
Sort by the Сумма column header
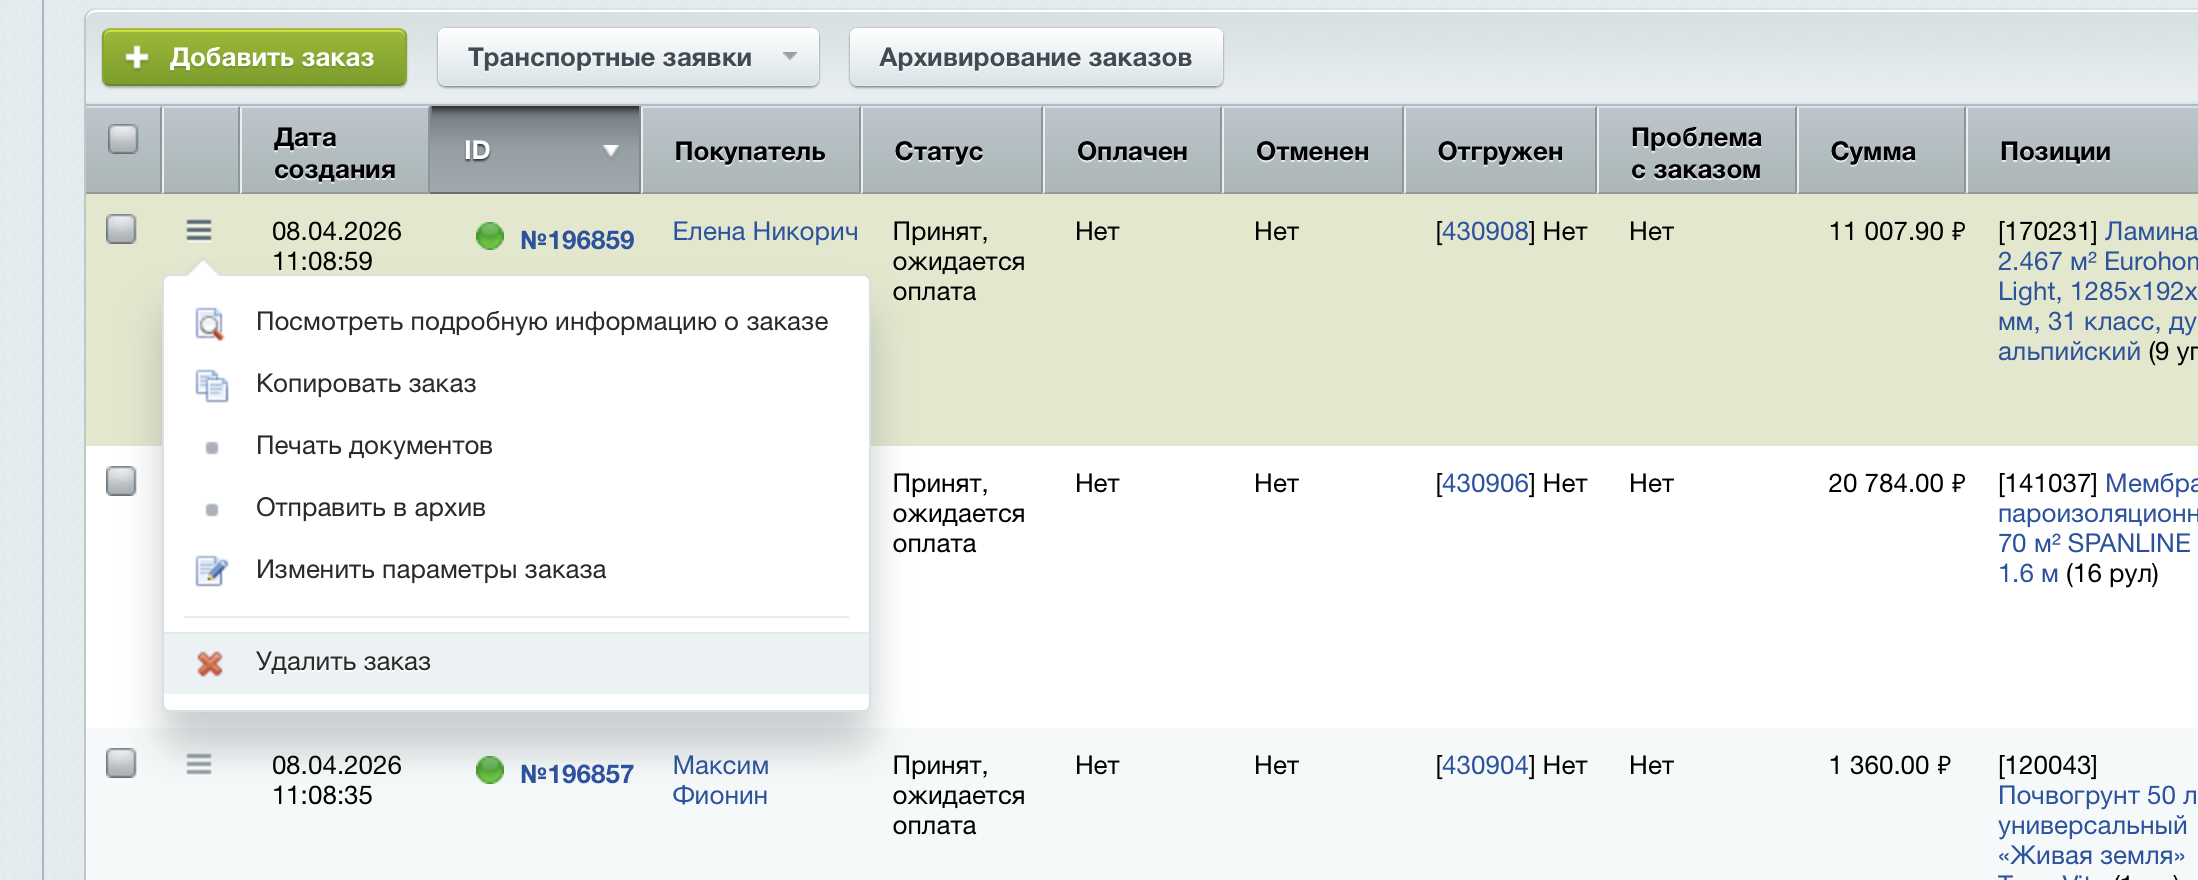pyautogui.click(x=1872, y=151)
